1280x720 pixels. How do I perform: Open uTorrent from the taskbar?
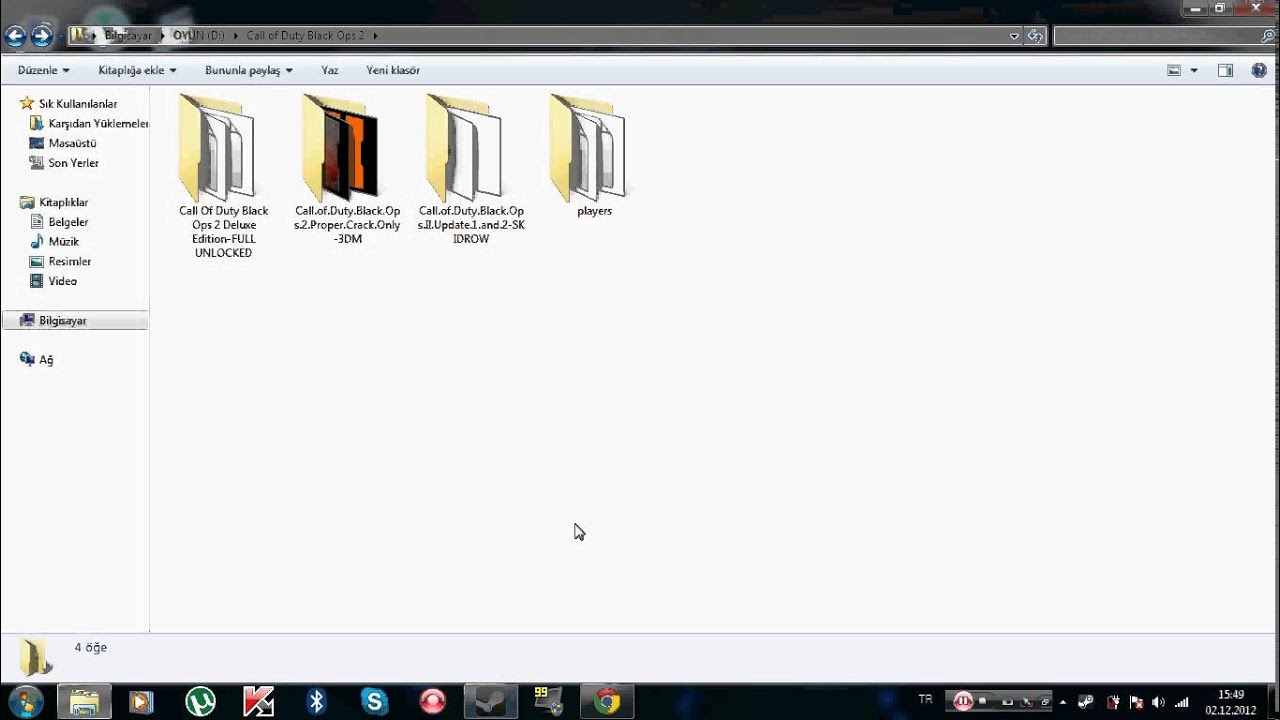[x=200, y=702]
